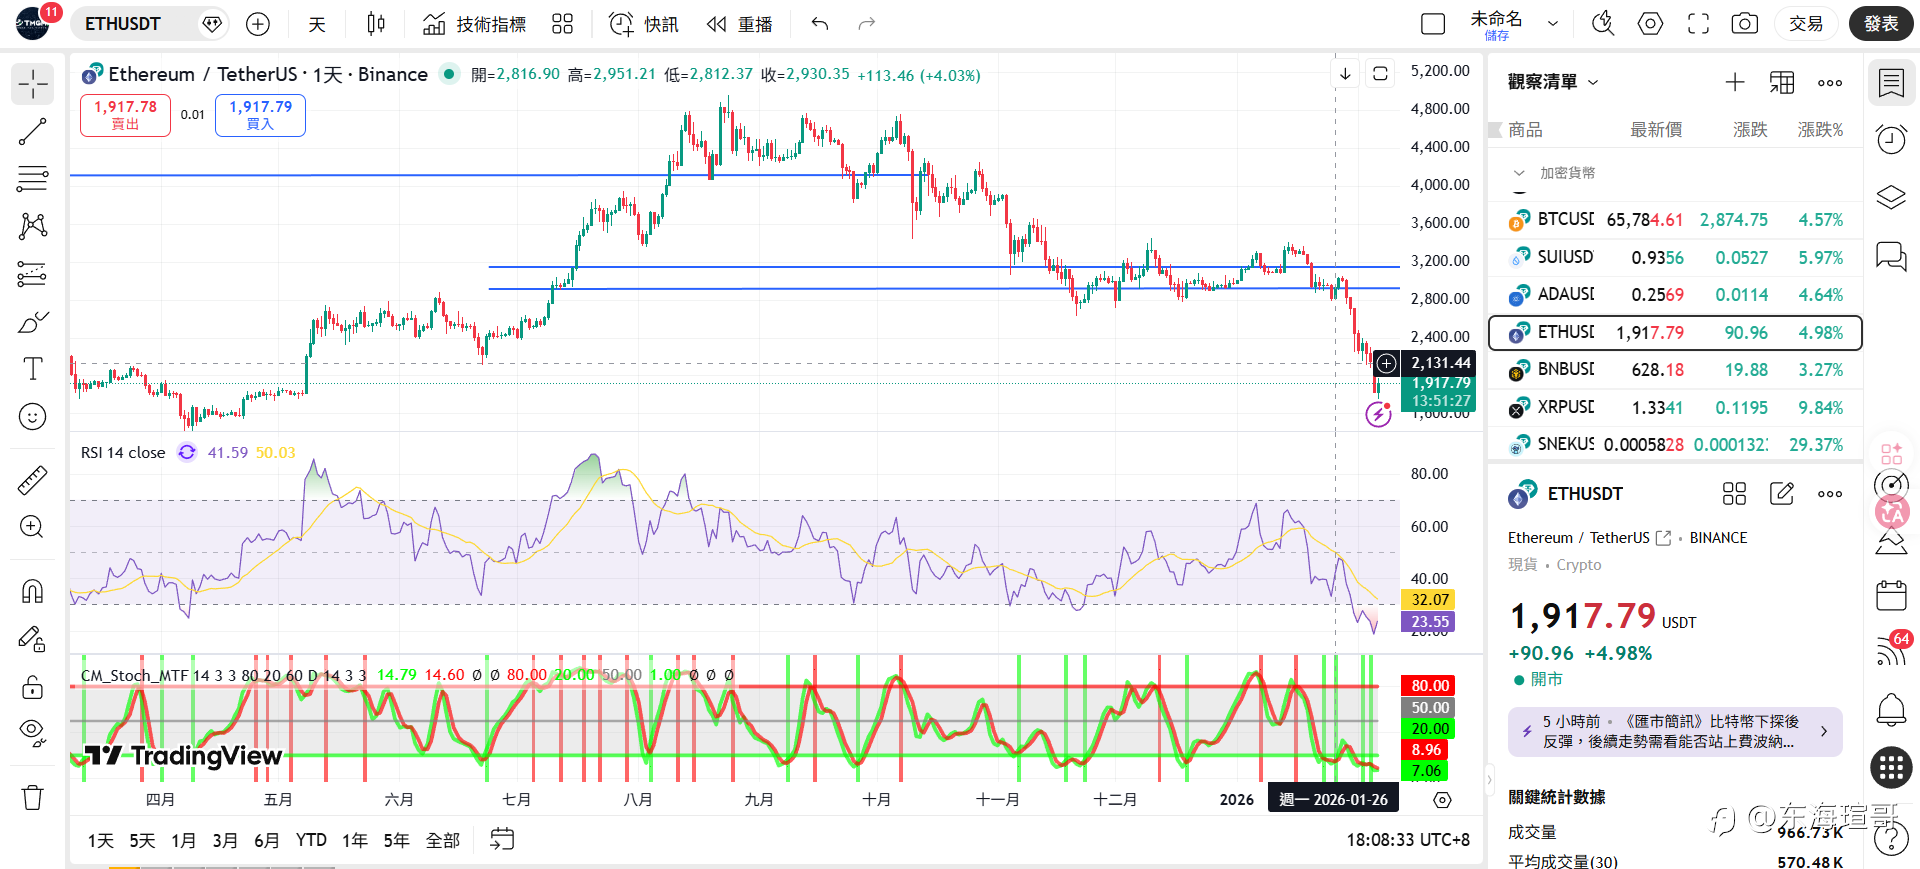Take a chart snapshot with camera icon

pyautogui.click(x=1744, y=24)
